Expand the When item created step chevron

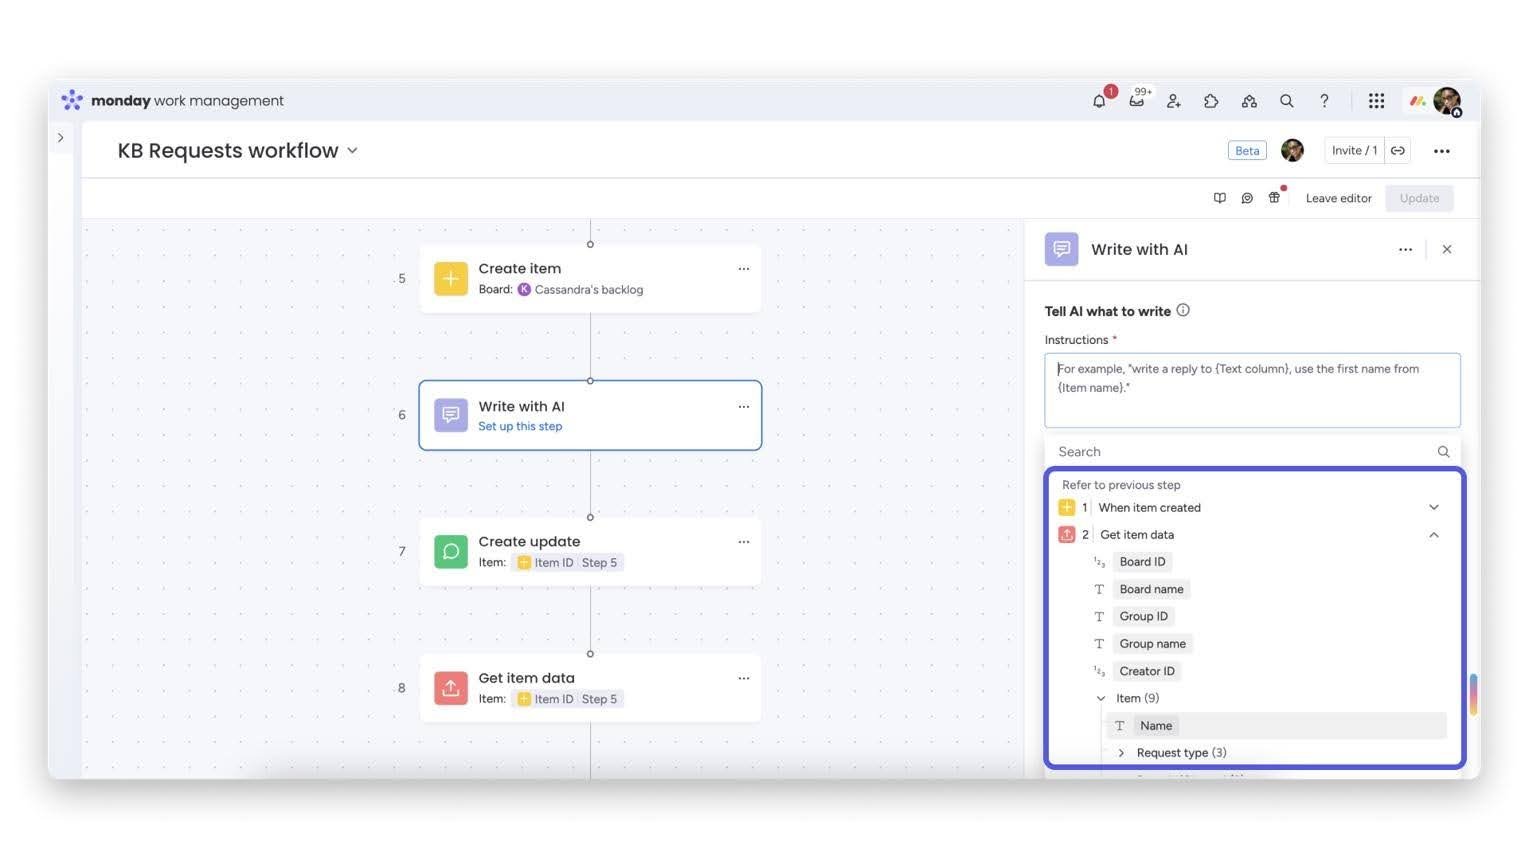click(1434, 508)
